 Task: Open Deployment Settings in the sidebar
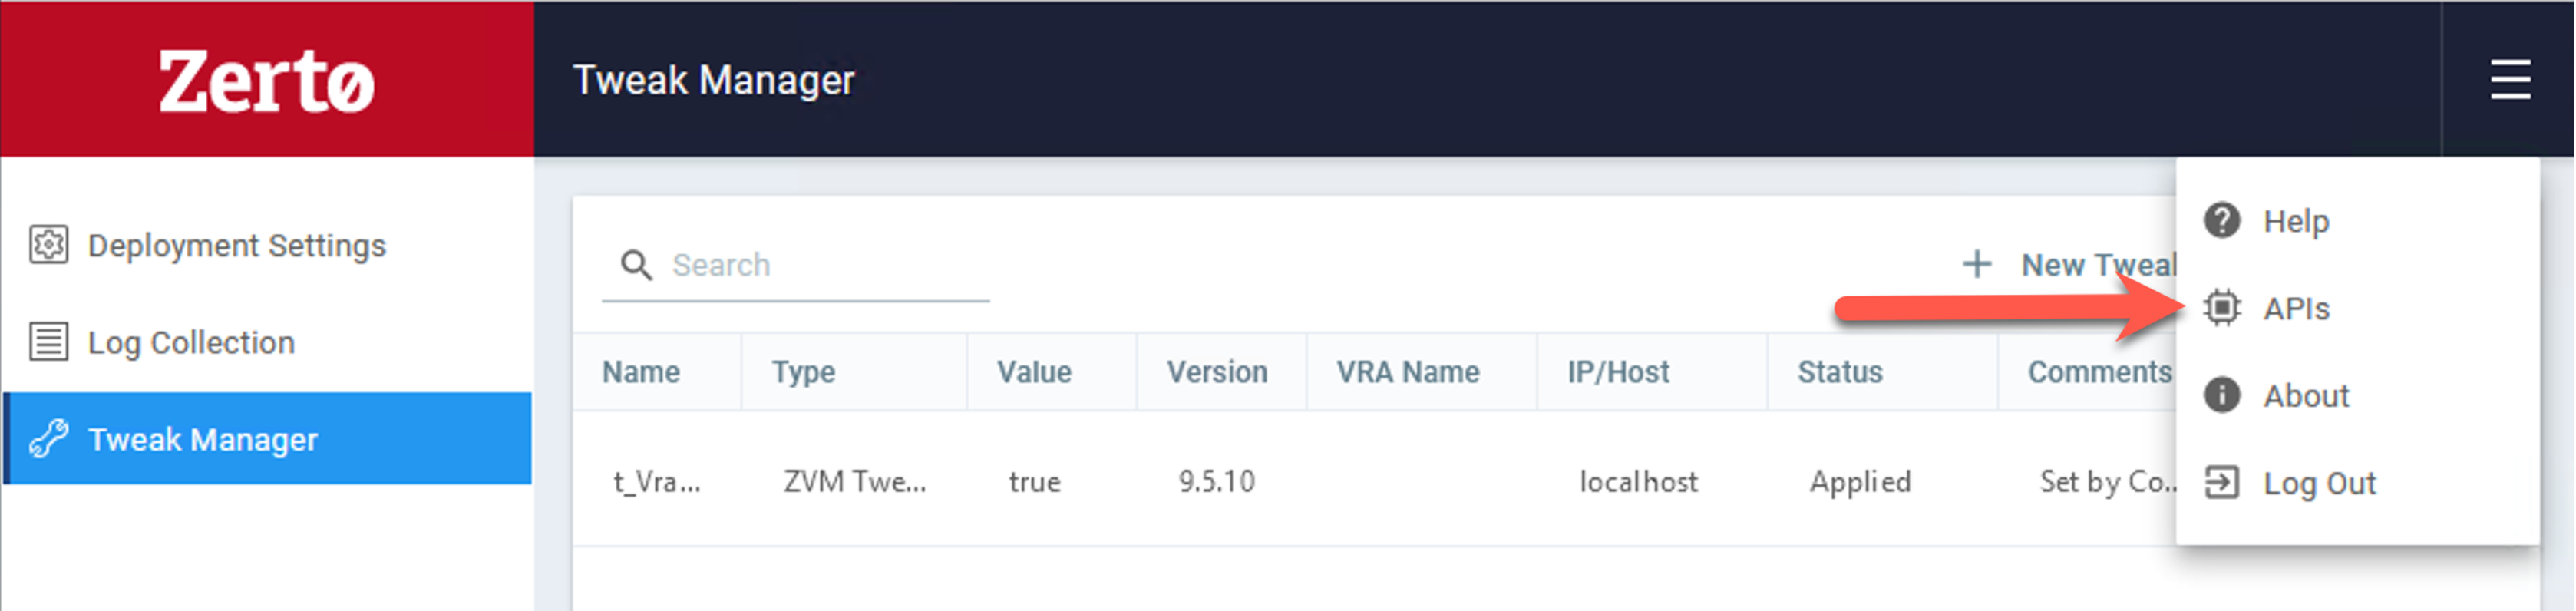pos(267,244)
